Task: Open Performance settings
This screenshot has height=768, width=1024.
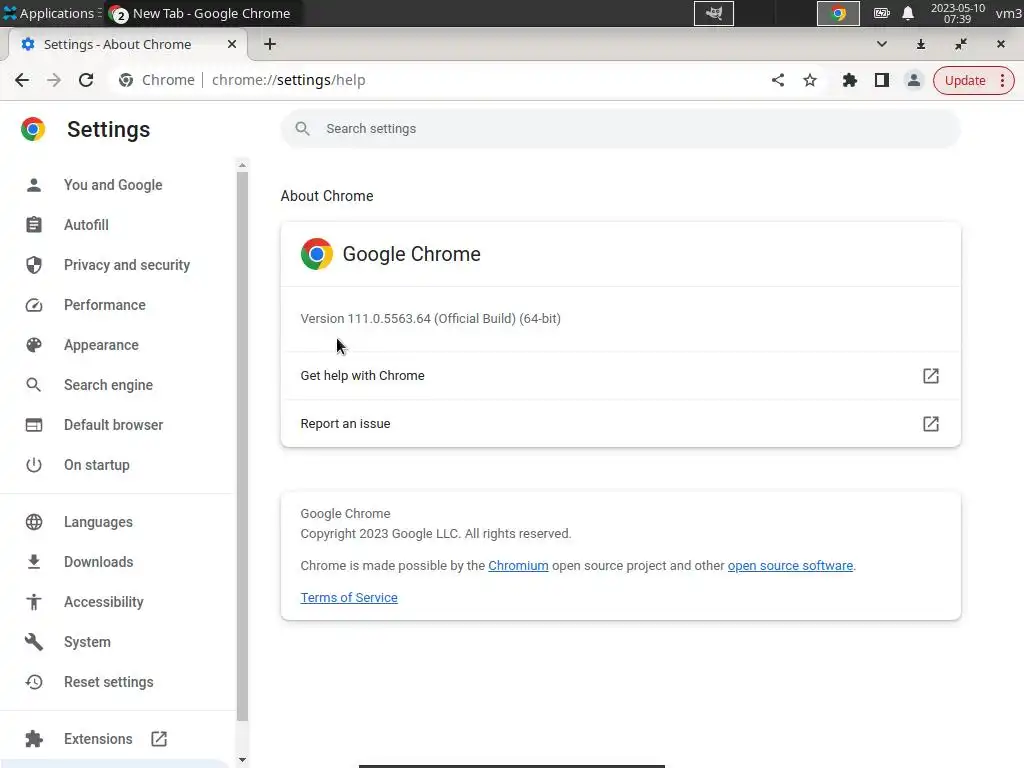Action: point(104,305)
